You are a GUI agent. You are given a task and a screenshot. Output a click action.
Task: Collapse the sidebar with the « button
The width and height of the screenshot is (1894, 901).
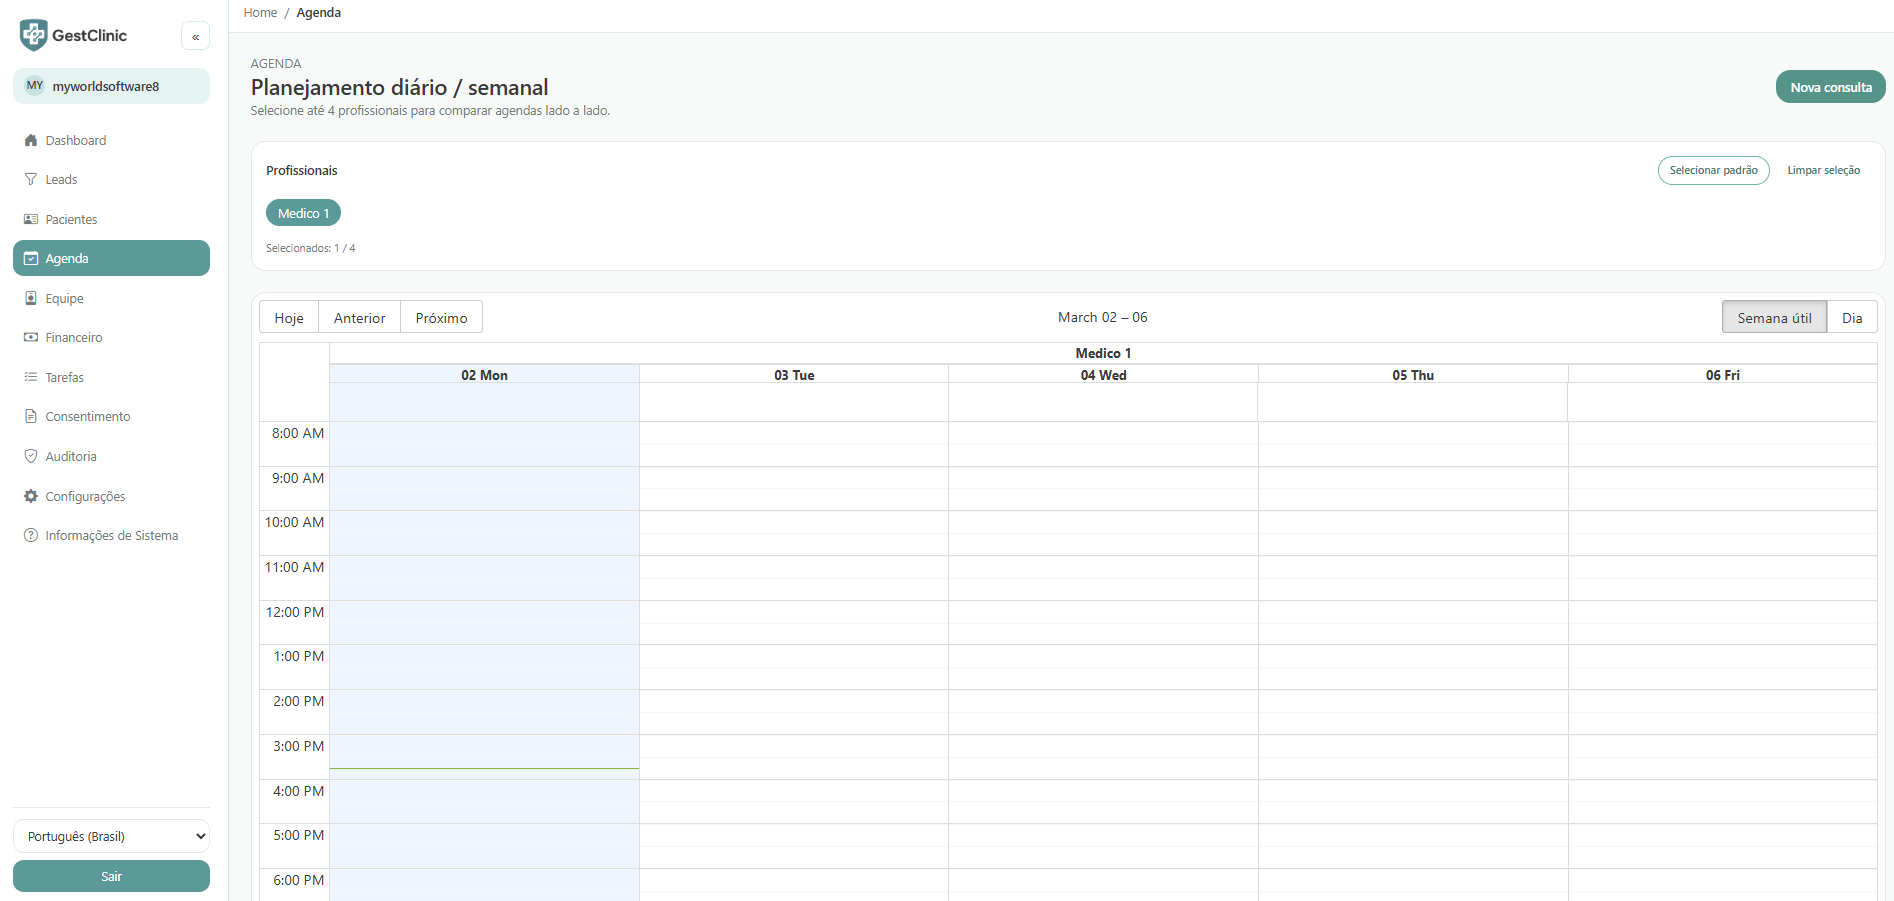(x=195, y=35)
